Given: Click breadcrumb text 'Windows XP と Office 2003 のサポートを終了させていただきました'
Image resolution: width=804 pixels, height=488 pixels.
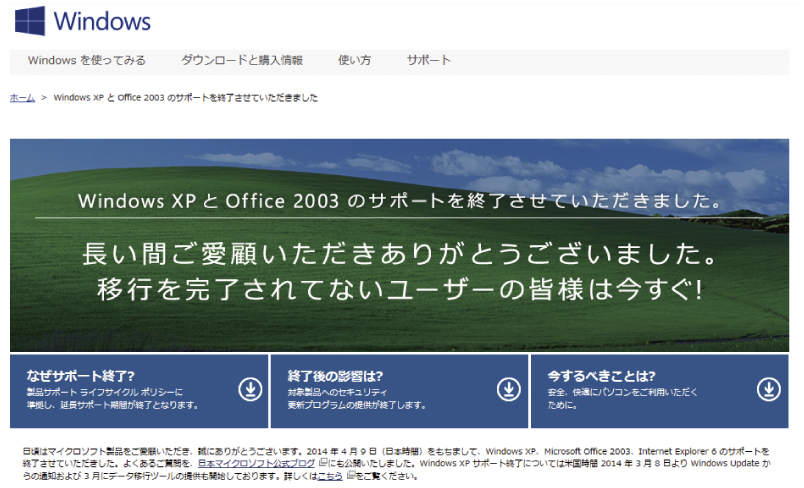Looking at the screenshot, I should [186, 97].
